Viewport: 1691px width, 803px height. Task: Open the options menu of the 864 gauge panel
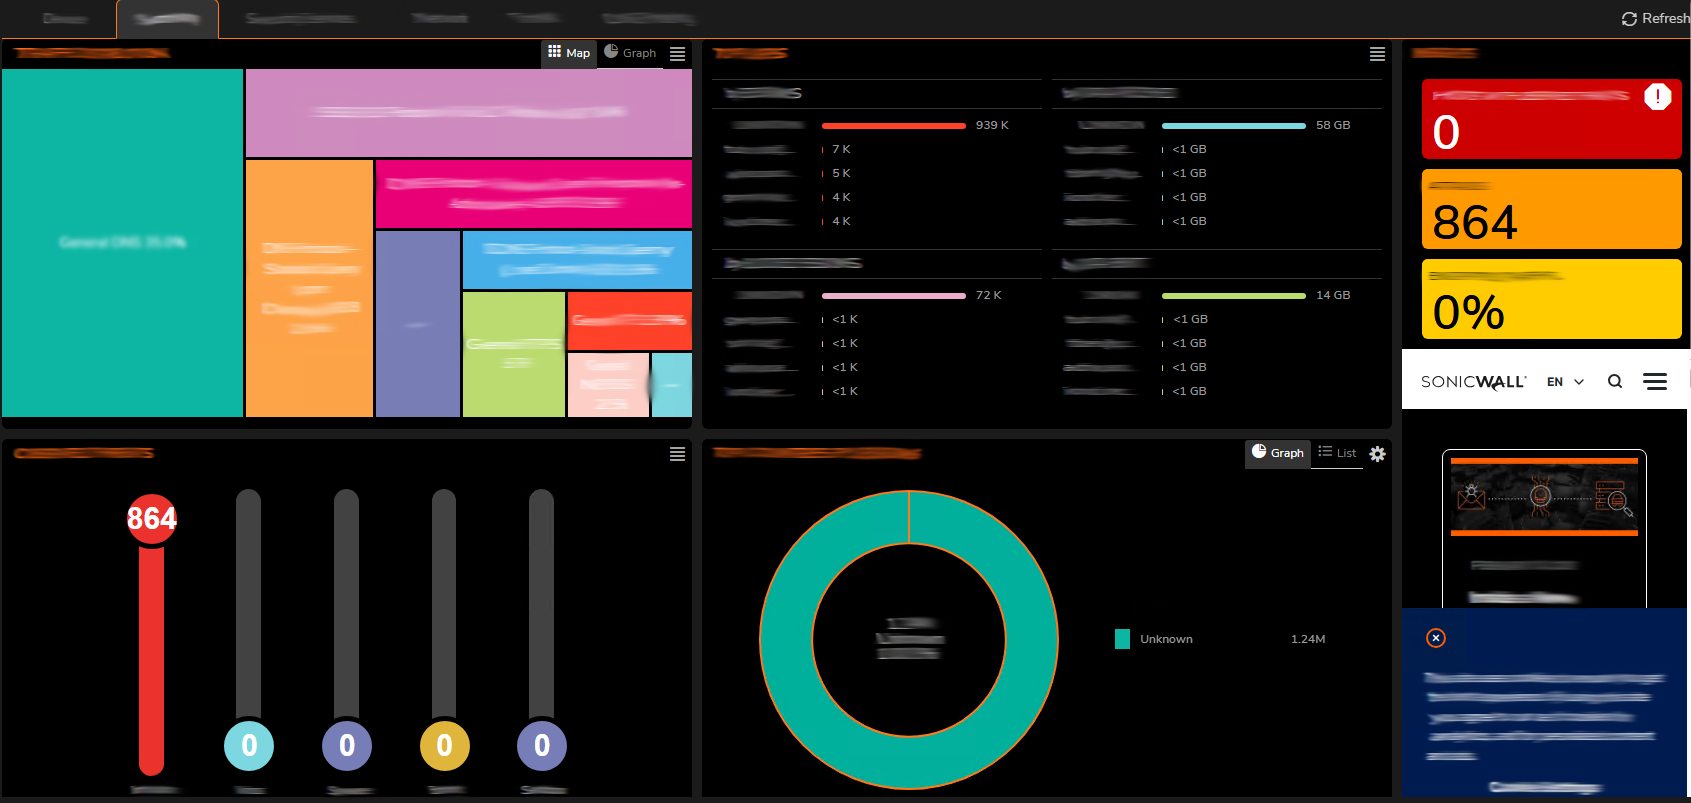(x=677, y=454)
